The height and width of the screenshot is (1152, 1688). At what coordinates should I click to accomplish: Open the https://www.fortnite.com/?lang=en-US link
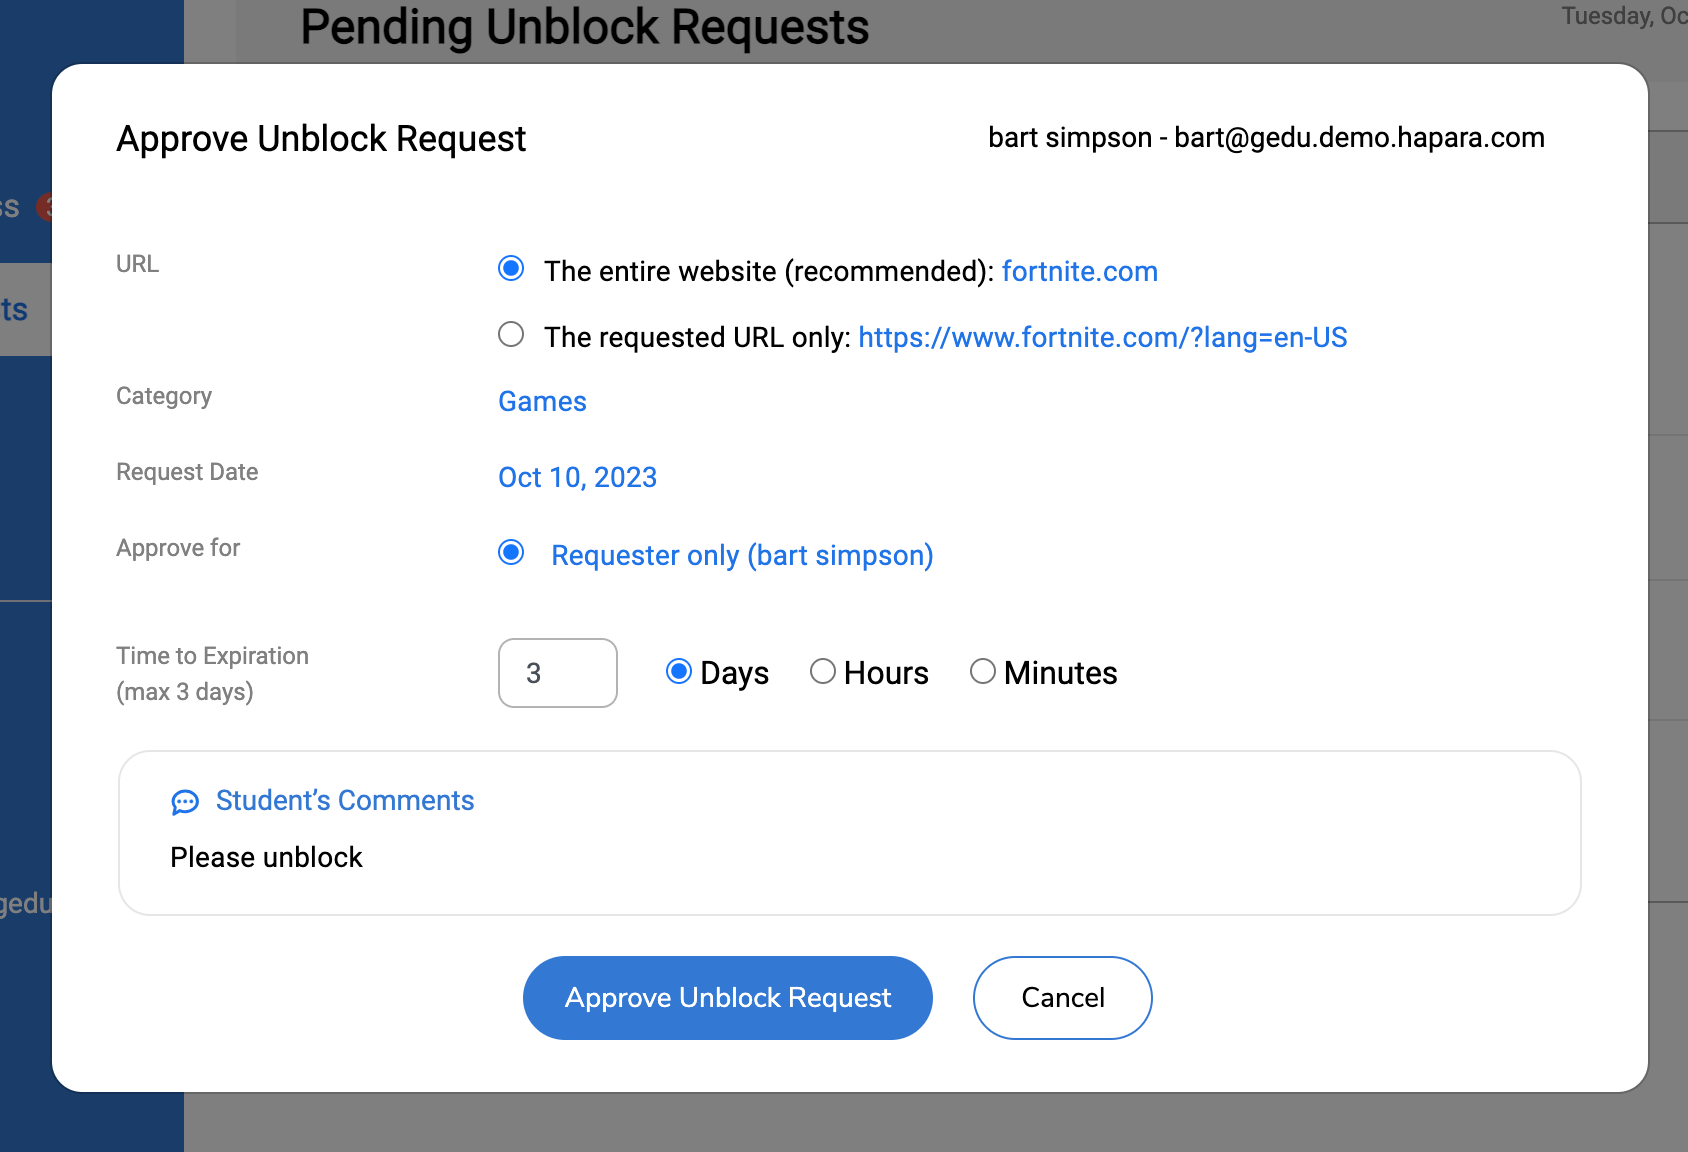(x=1103, y=337)
